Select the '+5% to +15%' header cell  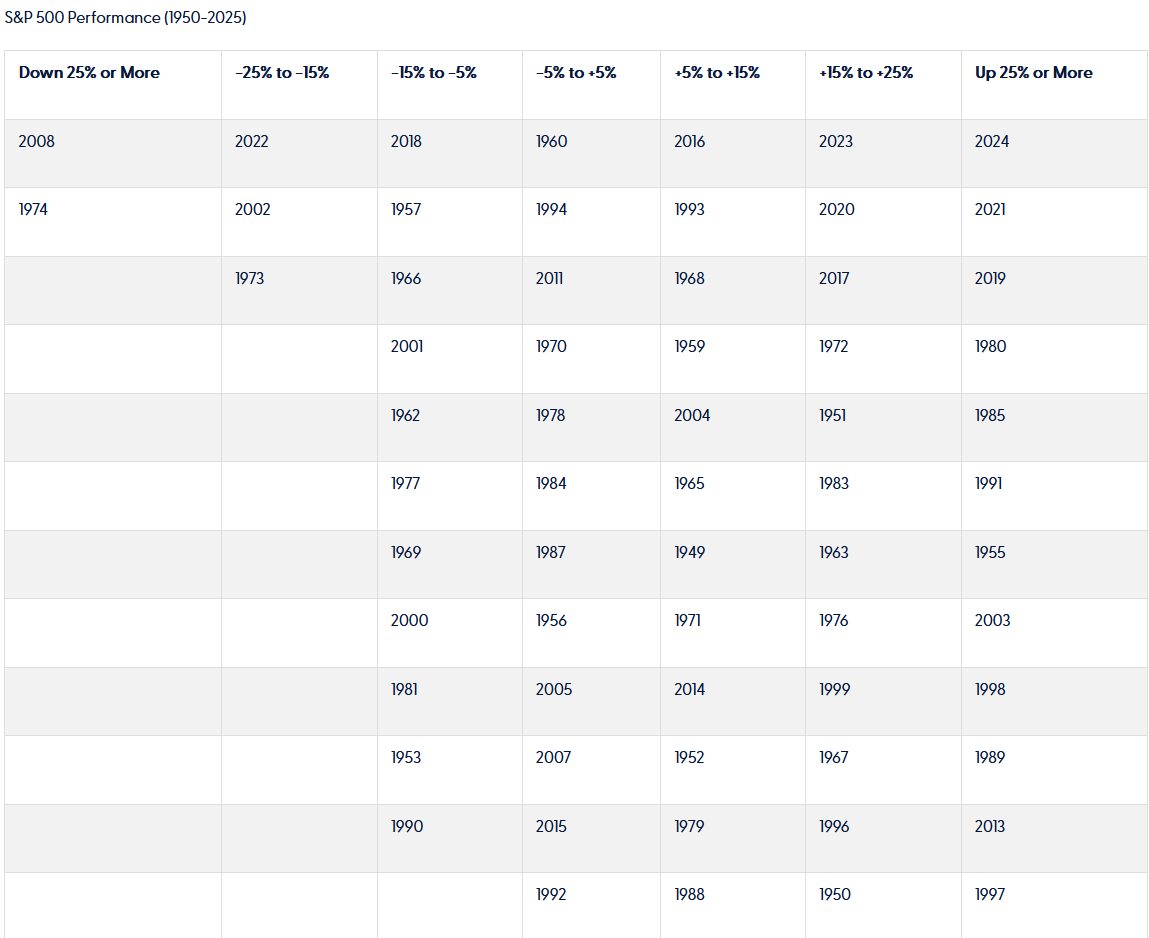click(717, 73)
